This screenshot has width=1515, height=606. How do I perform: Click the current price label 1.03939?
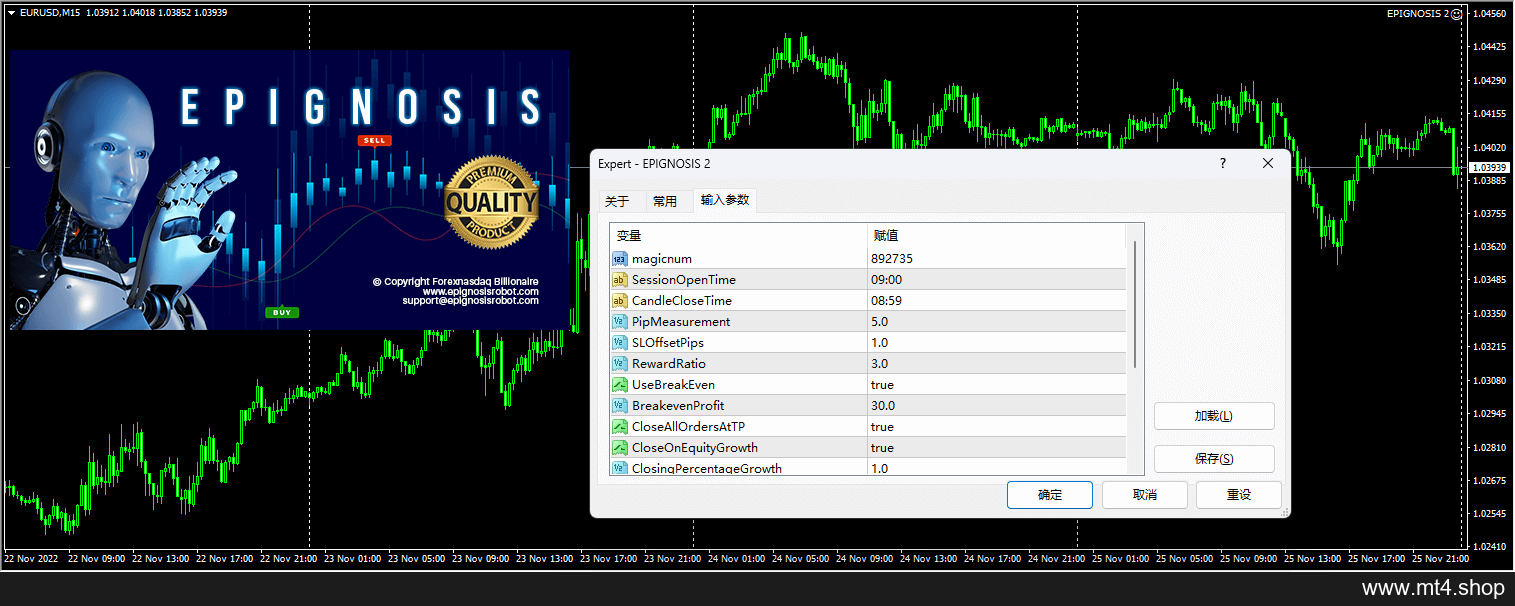pos(1490,167)
